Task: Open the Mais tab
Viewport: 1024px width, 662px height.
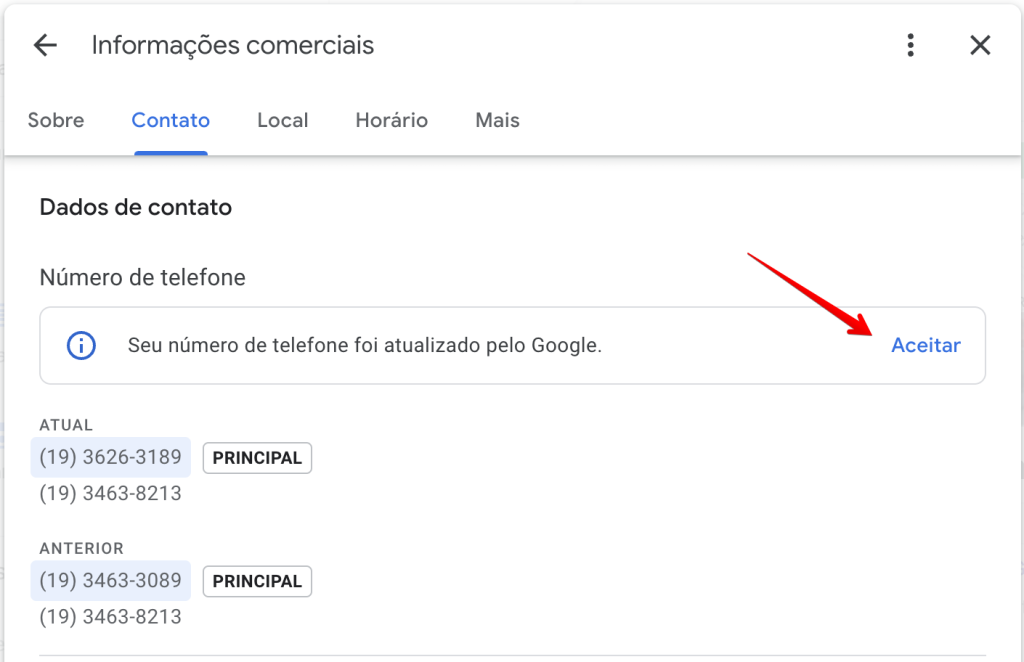Action: pyautogui.click(x=498, y=120)
